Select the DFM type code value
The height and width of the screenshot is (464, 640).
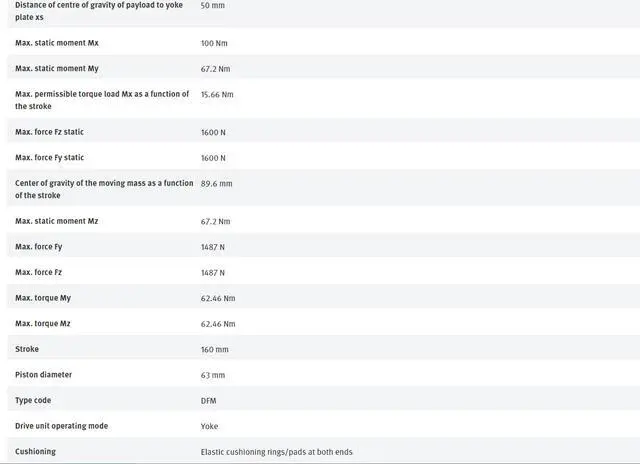[x=209, y=400]
